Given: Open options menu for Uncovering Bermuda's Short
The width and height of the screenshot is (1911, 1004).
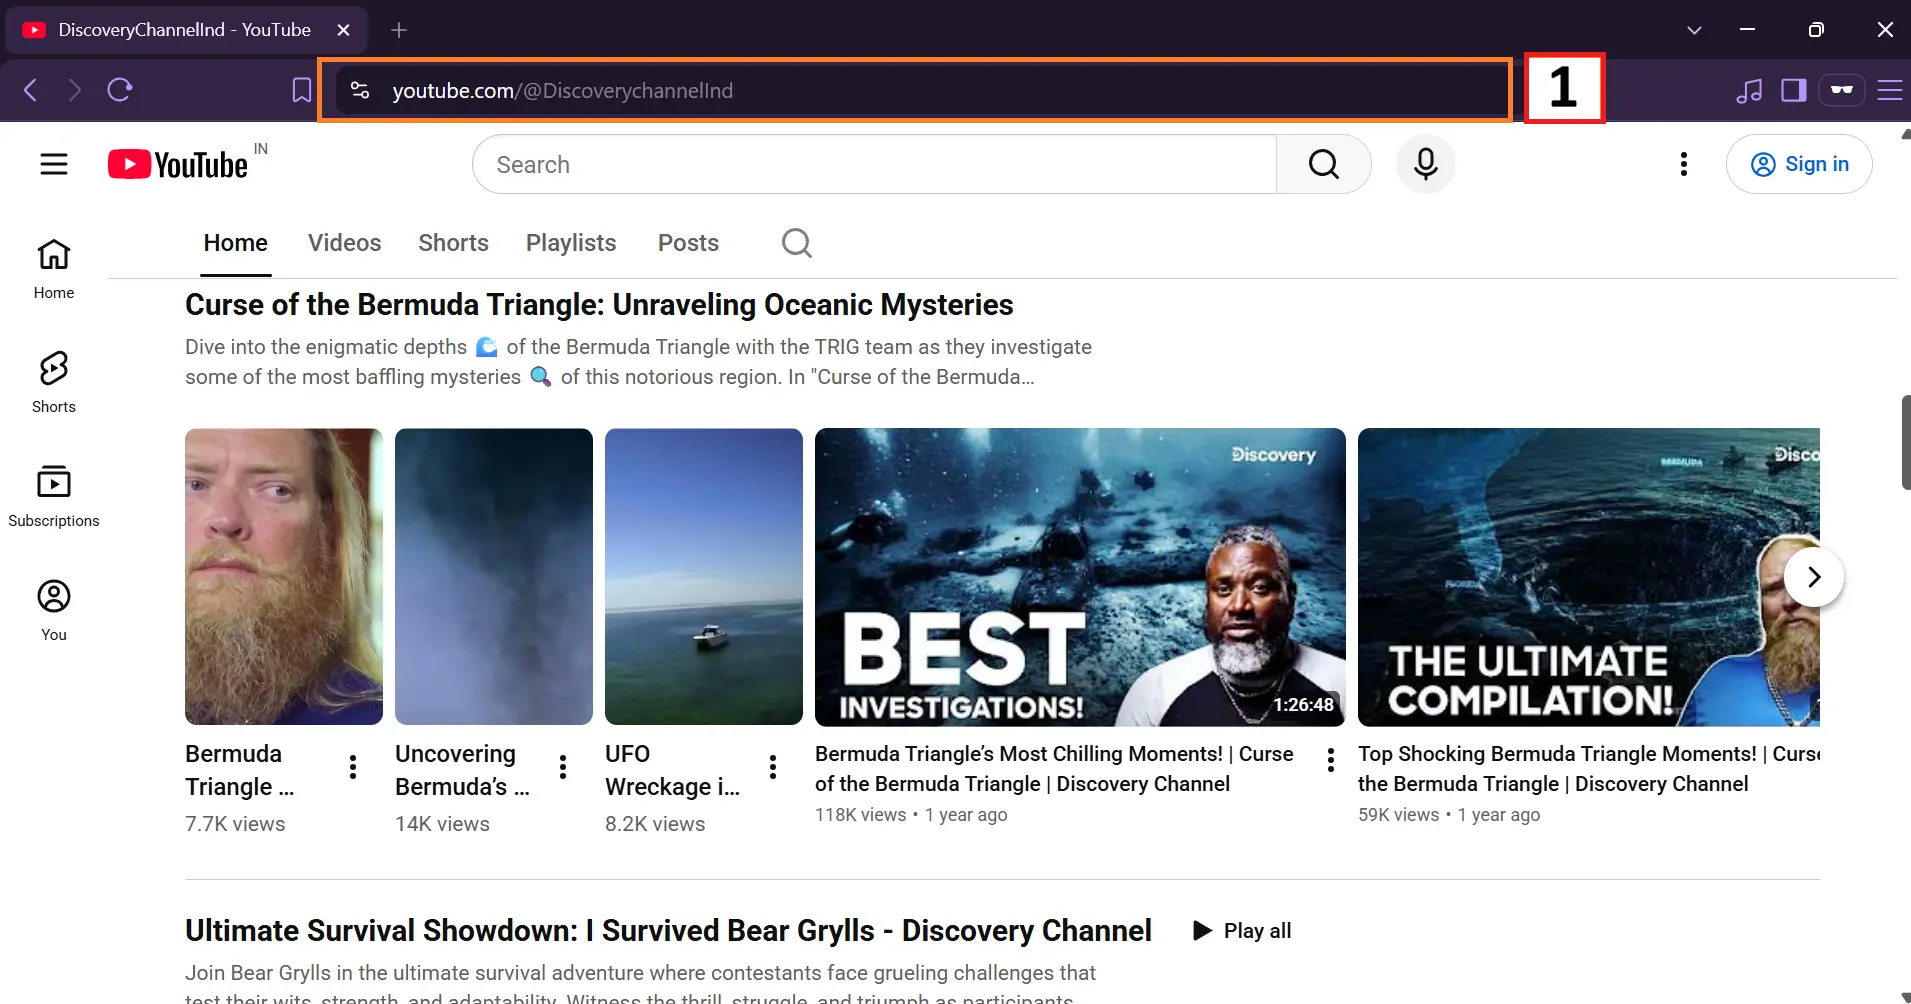Looking at the screenshot, I should tap(563, 767).
